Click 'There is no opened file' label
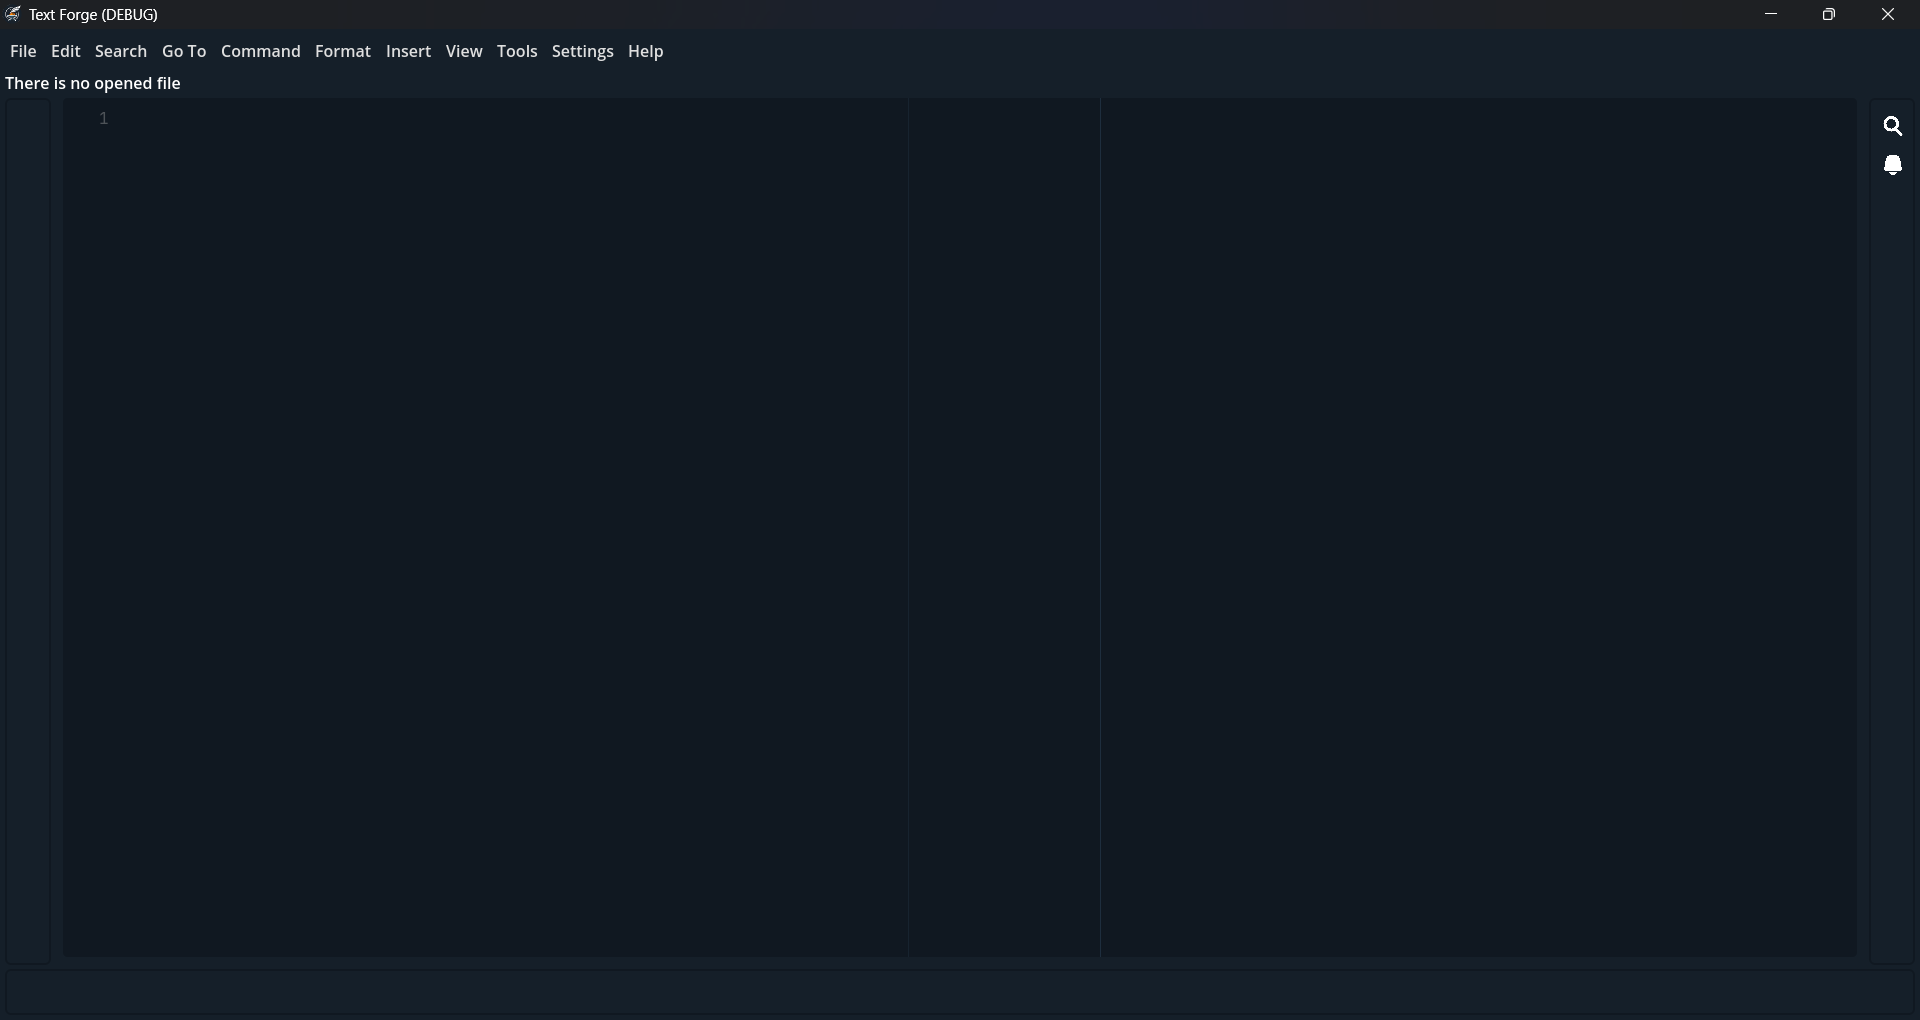Screen dimensions: 1920x1020 [93, 84]
